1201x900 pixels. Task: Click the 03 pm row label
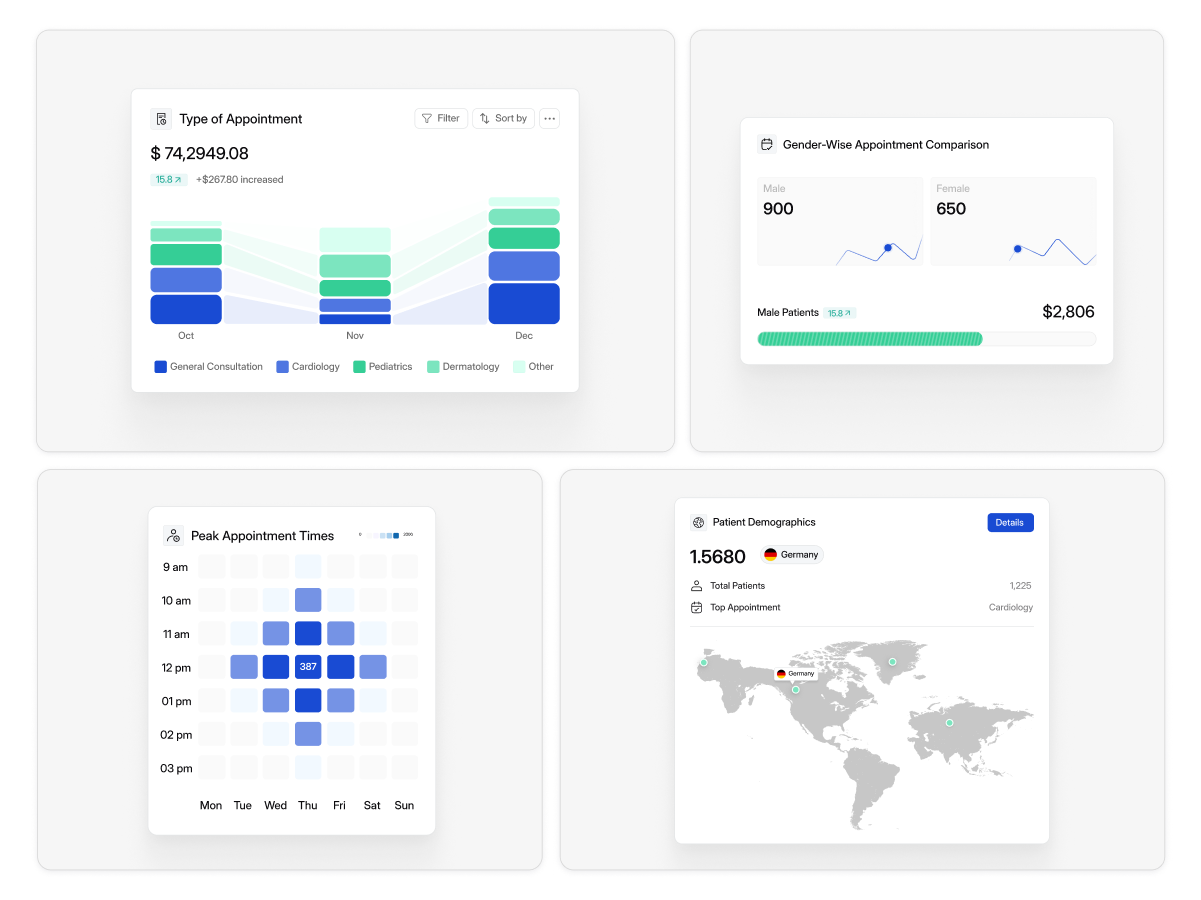click(x=177, y=768)
